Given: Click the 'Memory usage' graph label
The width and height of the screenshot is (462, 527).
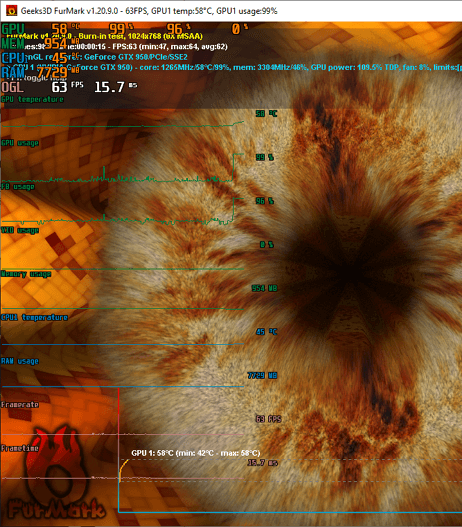Looking at the screenshot, I should click(26, 274).
